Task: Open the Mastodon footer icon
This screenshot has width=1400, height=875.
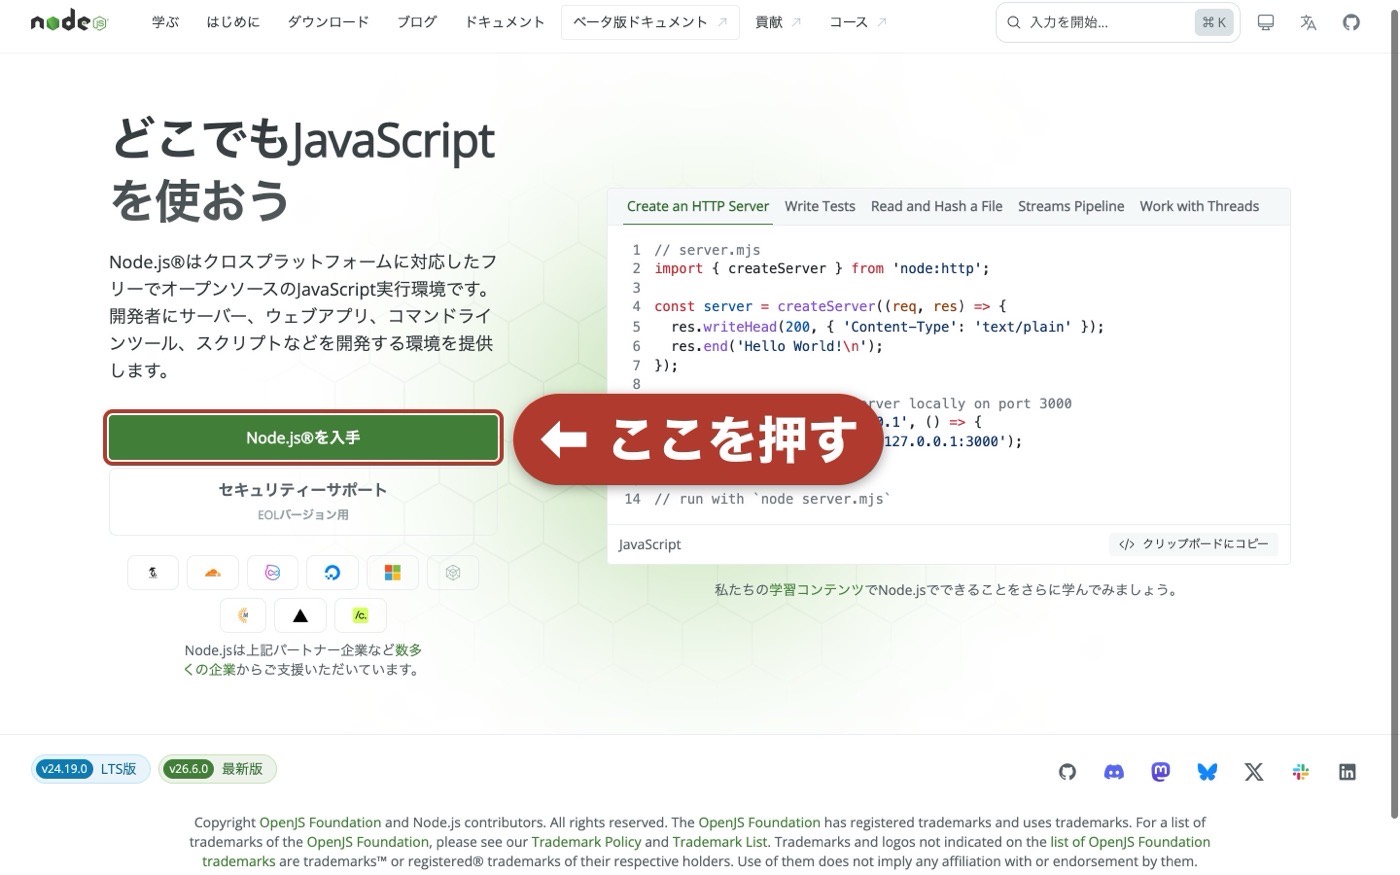Action: 1160,772
